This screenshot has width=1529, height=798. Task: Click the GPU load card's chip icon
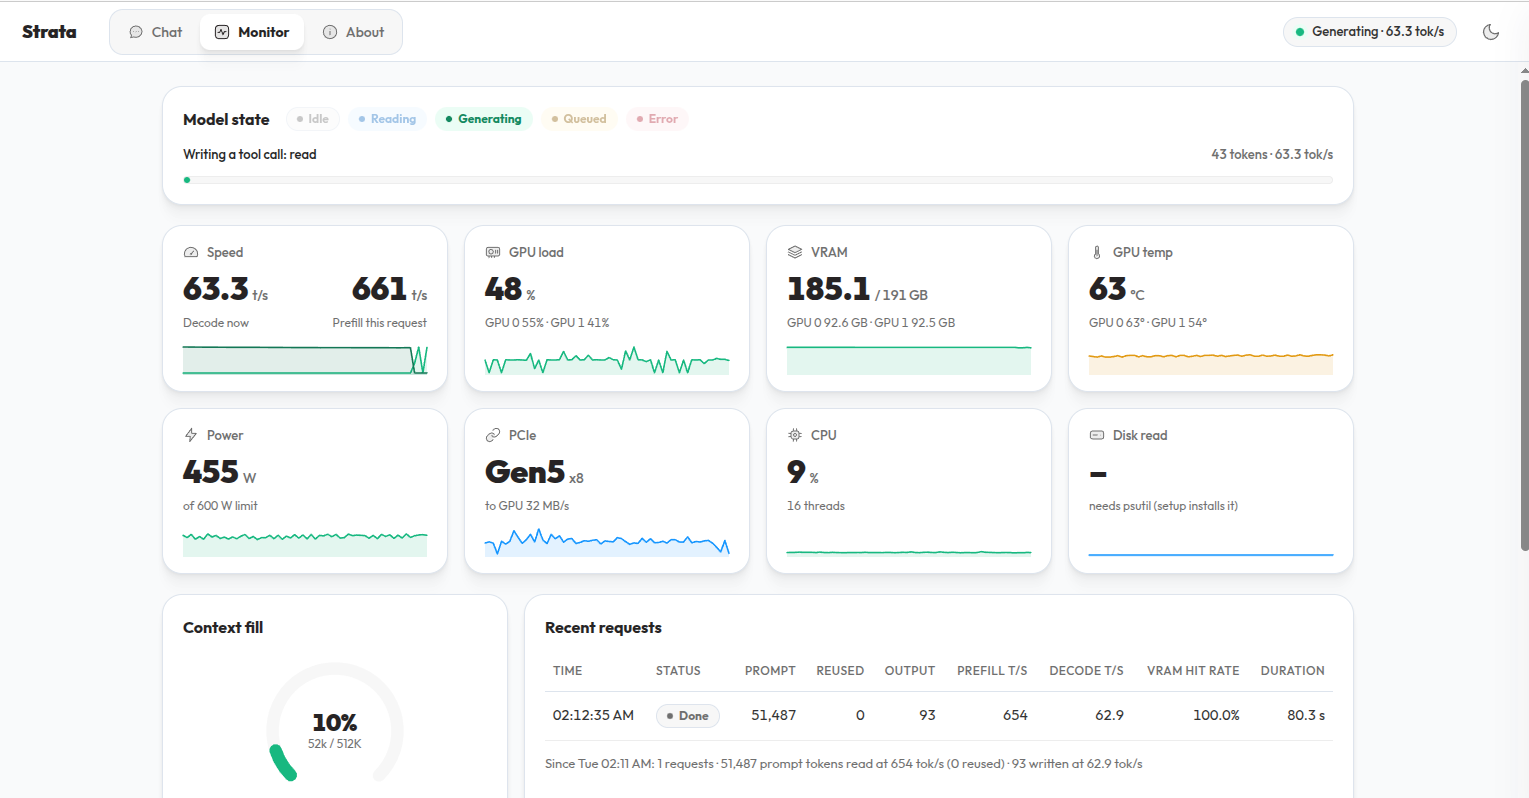(x=493, y=253)
